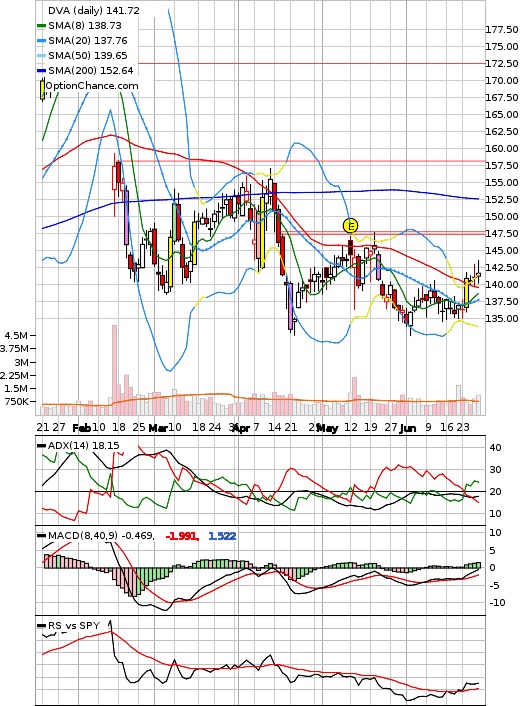Click the 'Apr' date axis label
This screenshot has width=526, height=706.
(x=241, y=428)
